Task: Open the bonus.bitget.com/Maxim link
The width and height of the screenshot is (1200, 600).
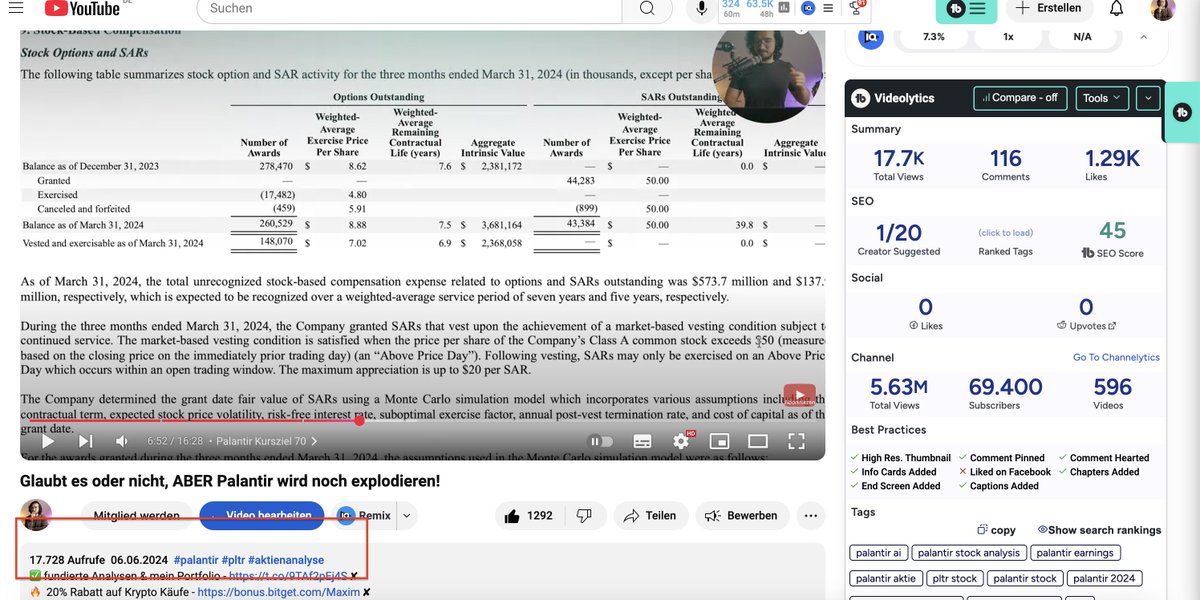Action: pyautogui.click(x=278, y=592)
